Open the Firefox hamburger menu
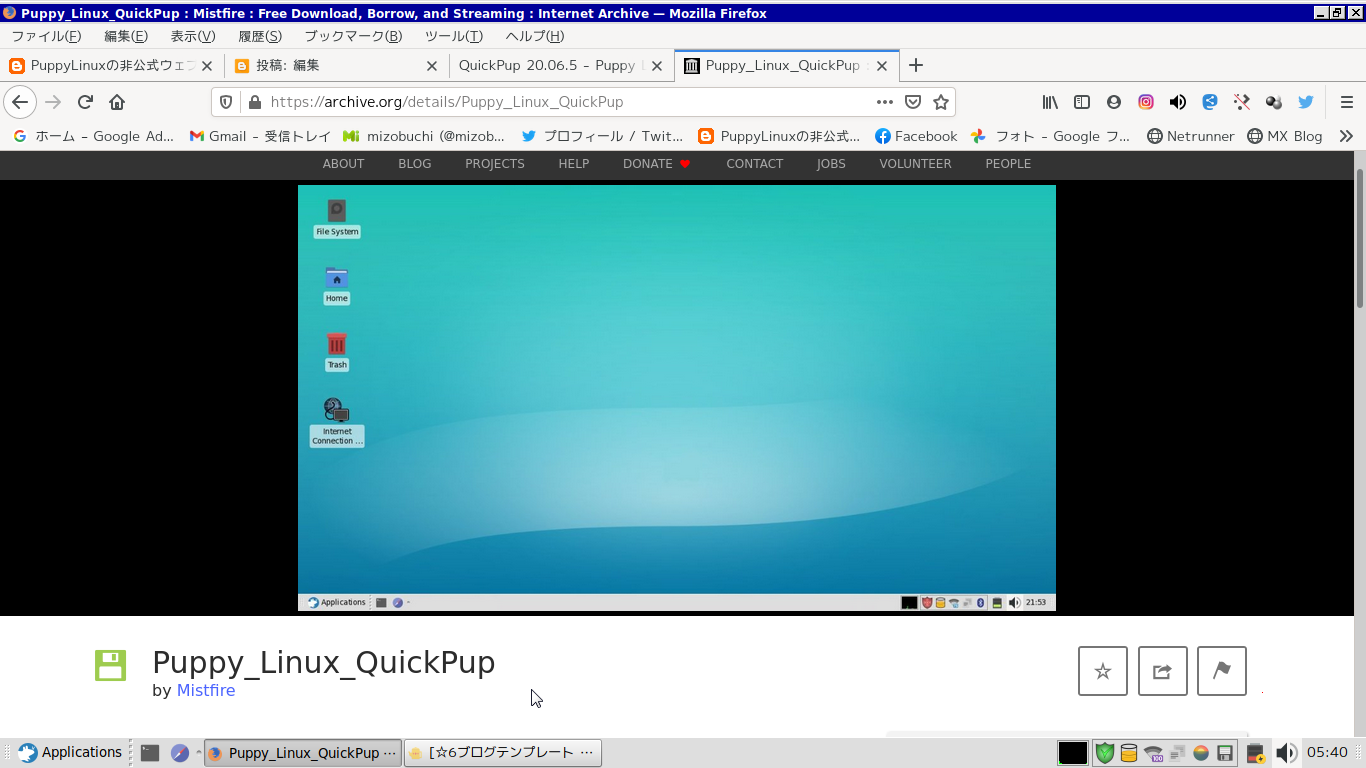The width and height of the screenshot is (1366, 768). pos(1347,101)
